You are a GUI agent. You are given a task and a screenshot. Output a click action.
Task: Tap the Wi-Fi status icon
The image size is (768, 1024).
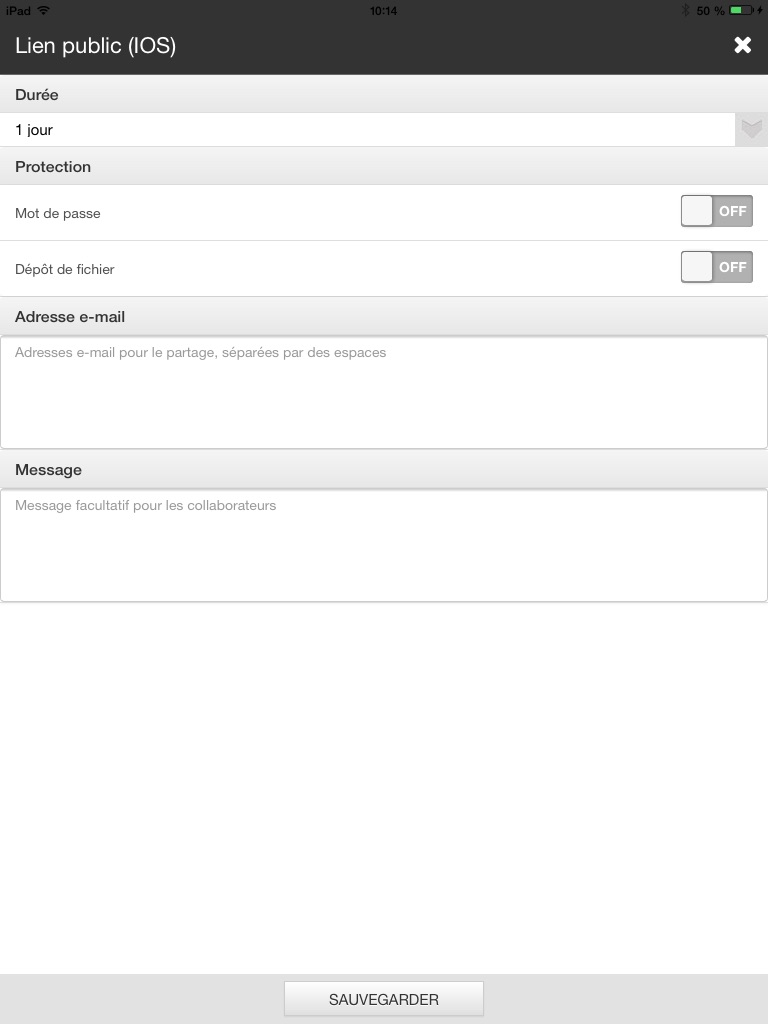pyautogui.click(x=44, y=10)
